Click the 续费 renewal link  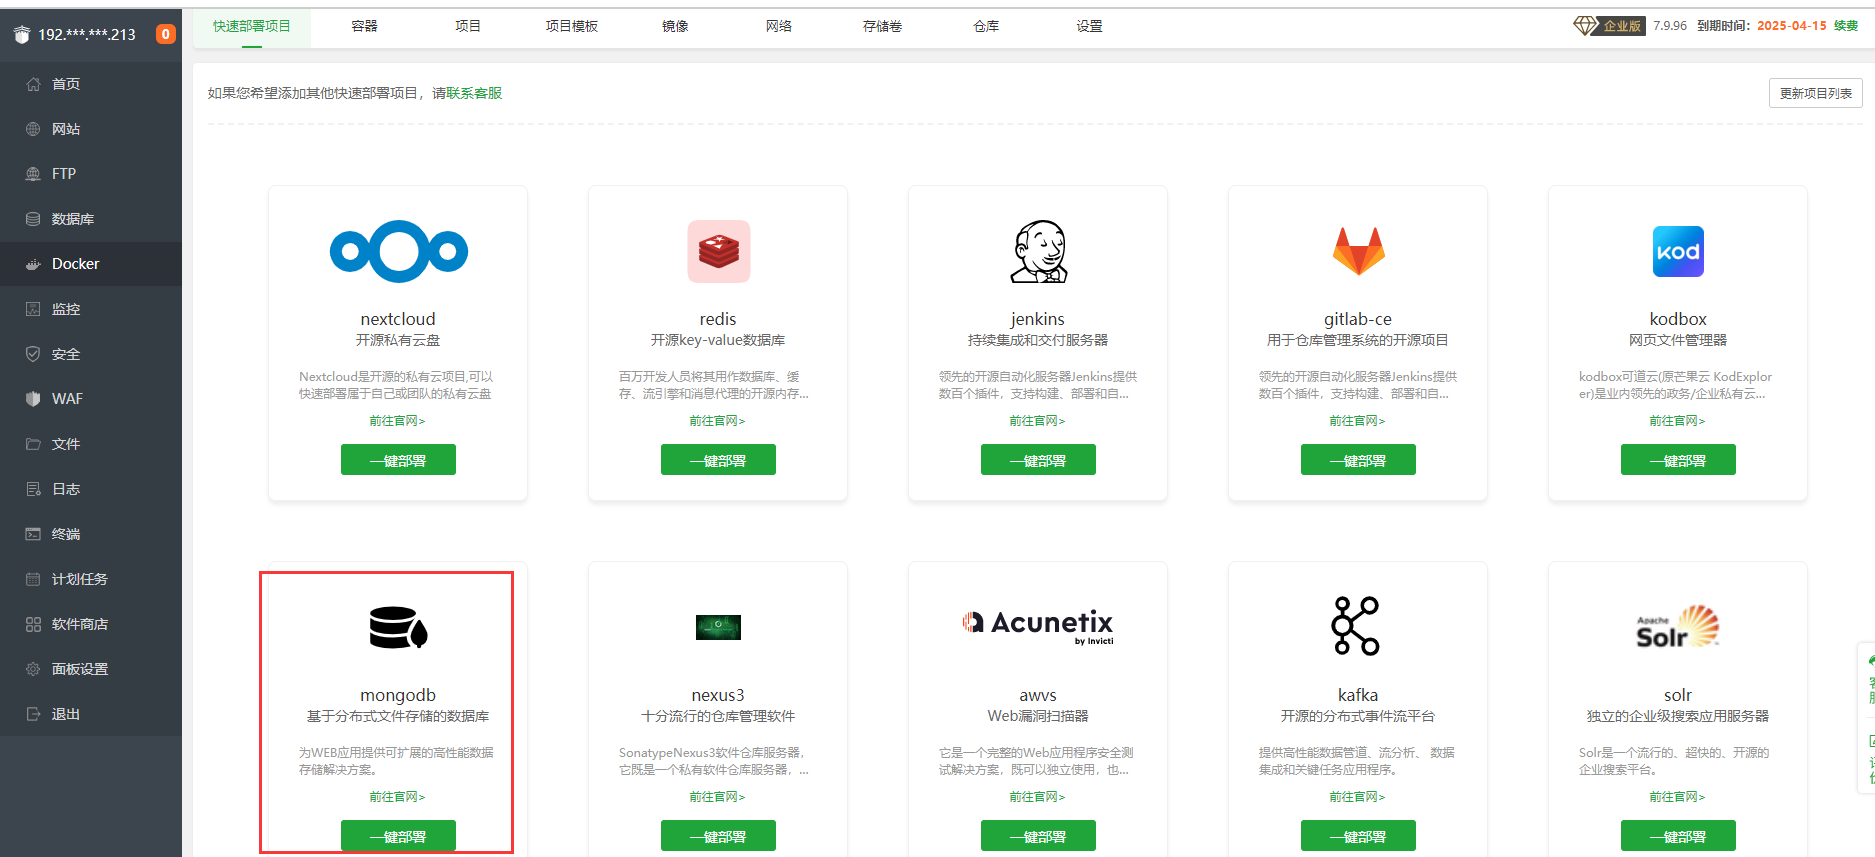point(1845,25)
